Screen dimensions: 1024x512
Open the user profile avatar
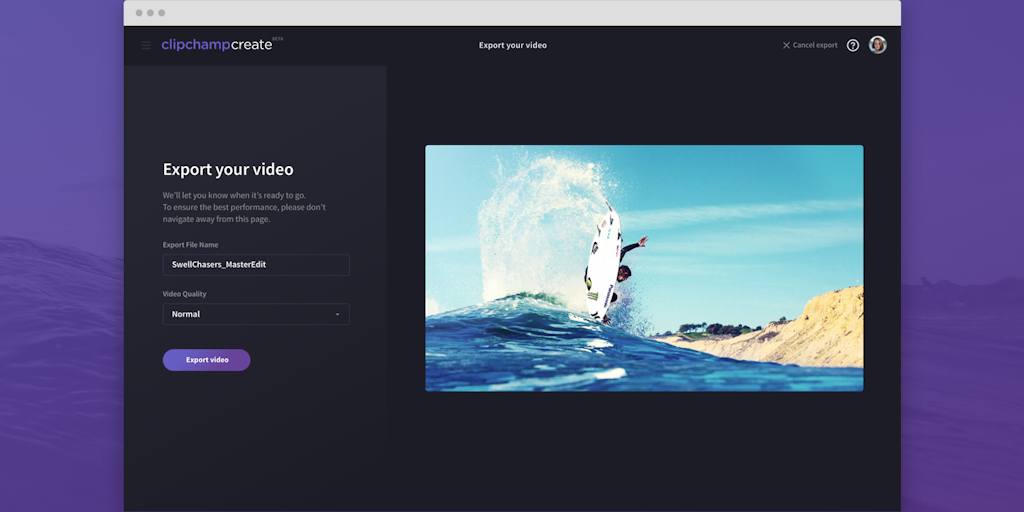pos(878,45)
